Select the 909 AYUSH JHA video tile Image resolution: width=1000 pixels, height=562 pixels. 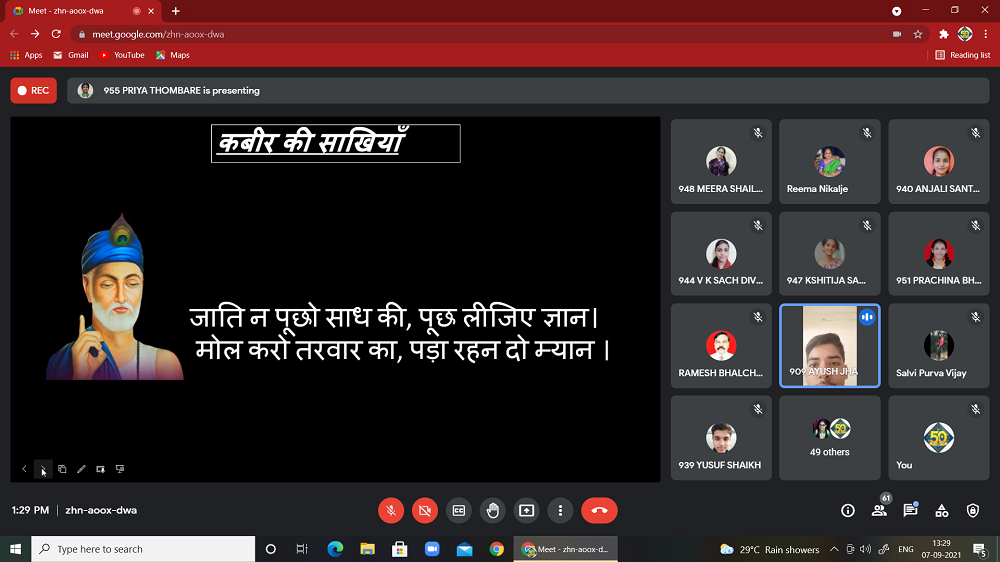(829, 346)
